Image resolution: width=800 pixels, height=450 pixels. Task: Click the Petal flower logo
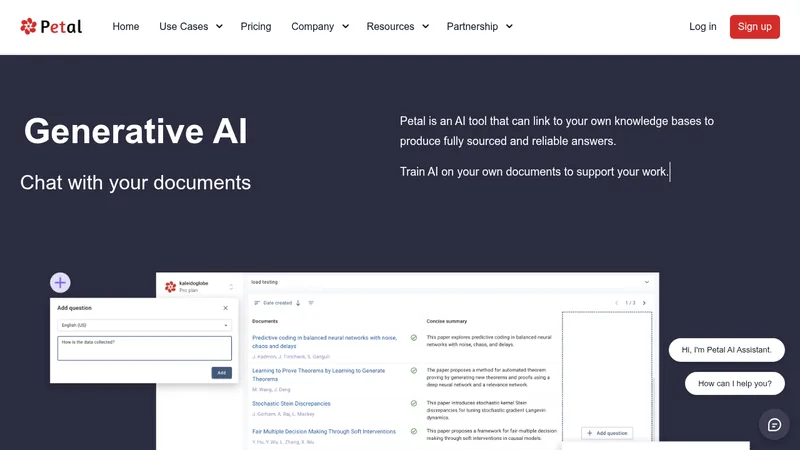[28, 27]
